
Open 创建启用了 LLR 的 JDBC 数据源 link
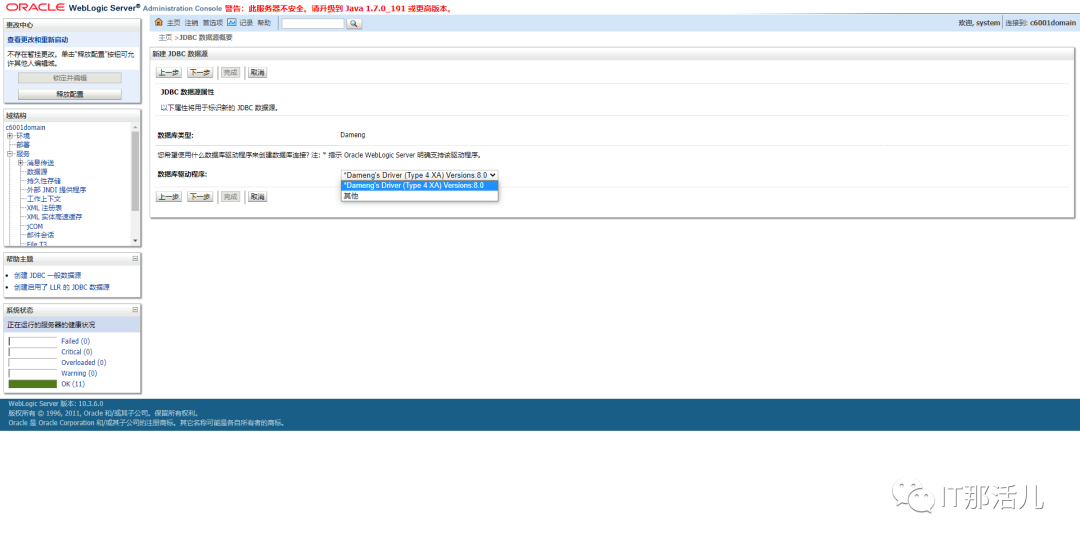pos(61,287)
